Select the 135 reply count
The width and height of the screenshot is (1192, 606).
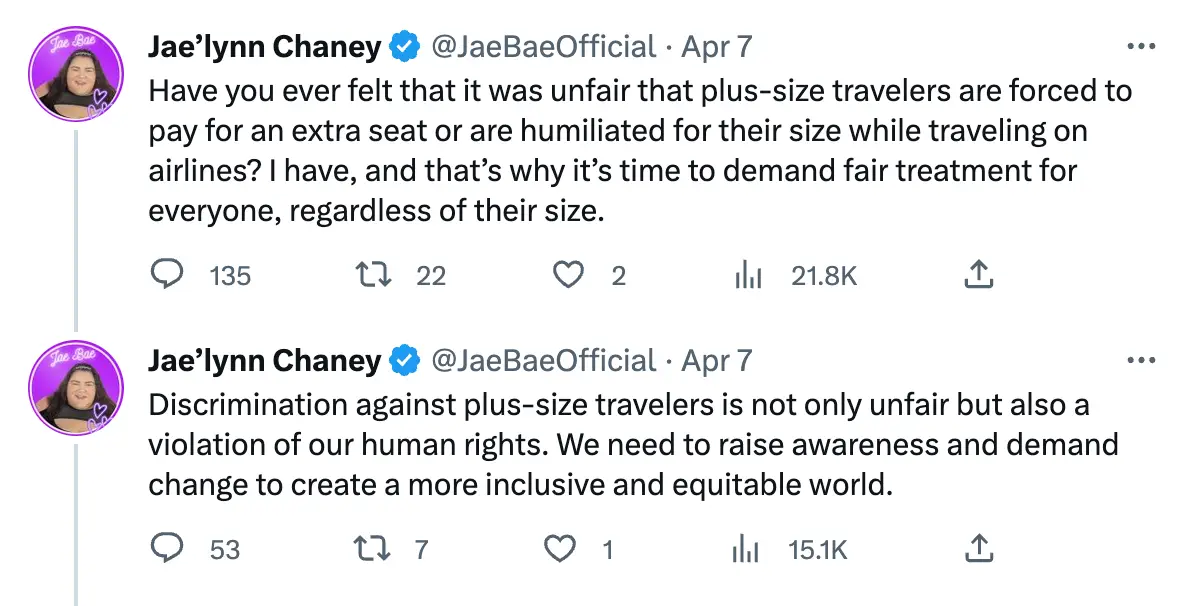pyautogui.click(x=229, y=275)
